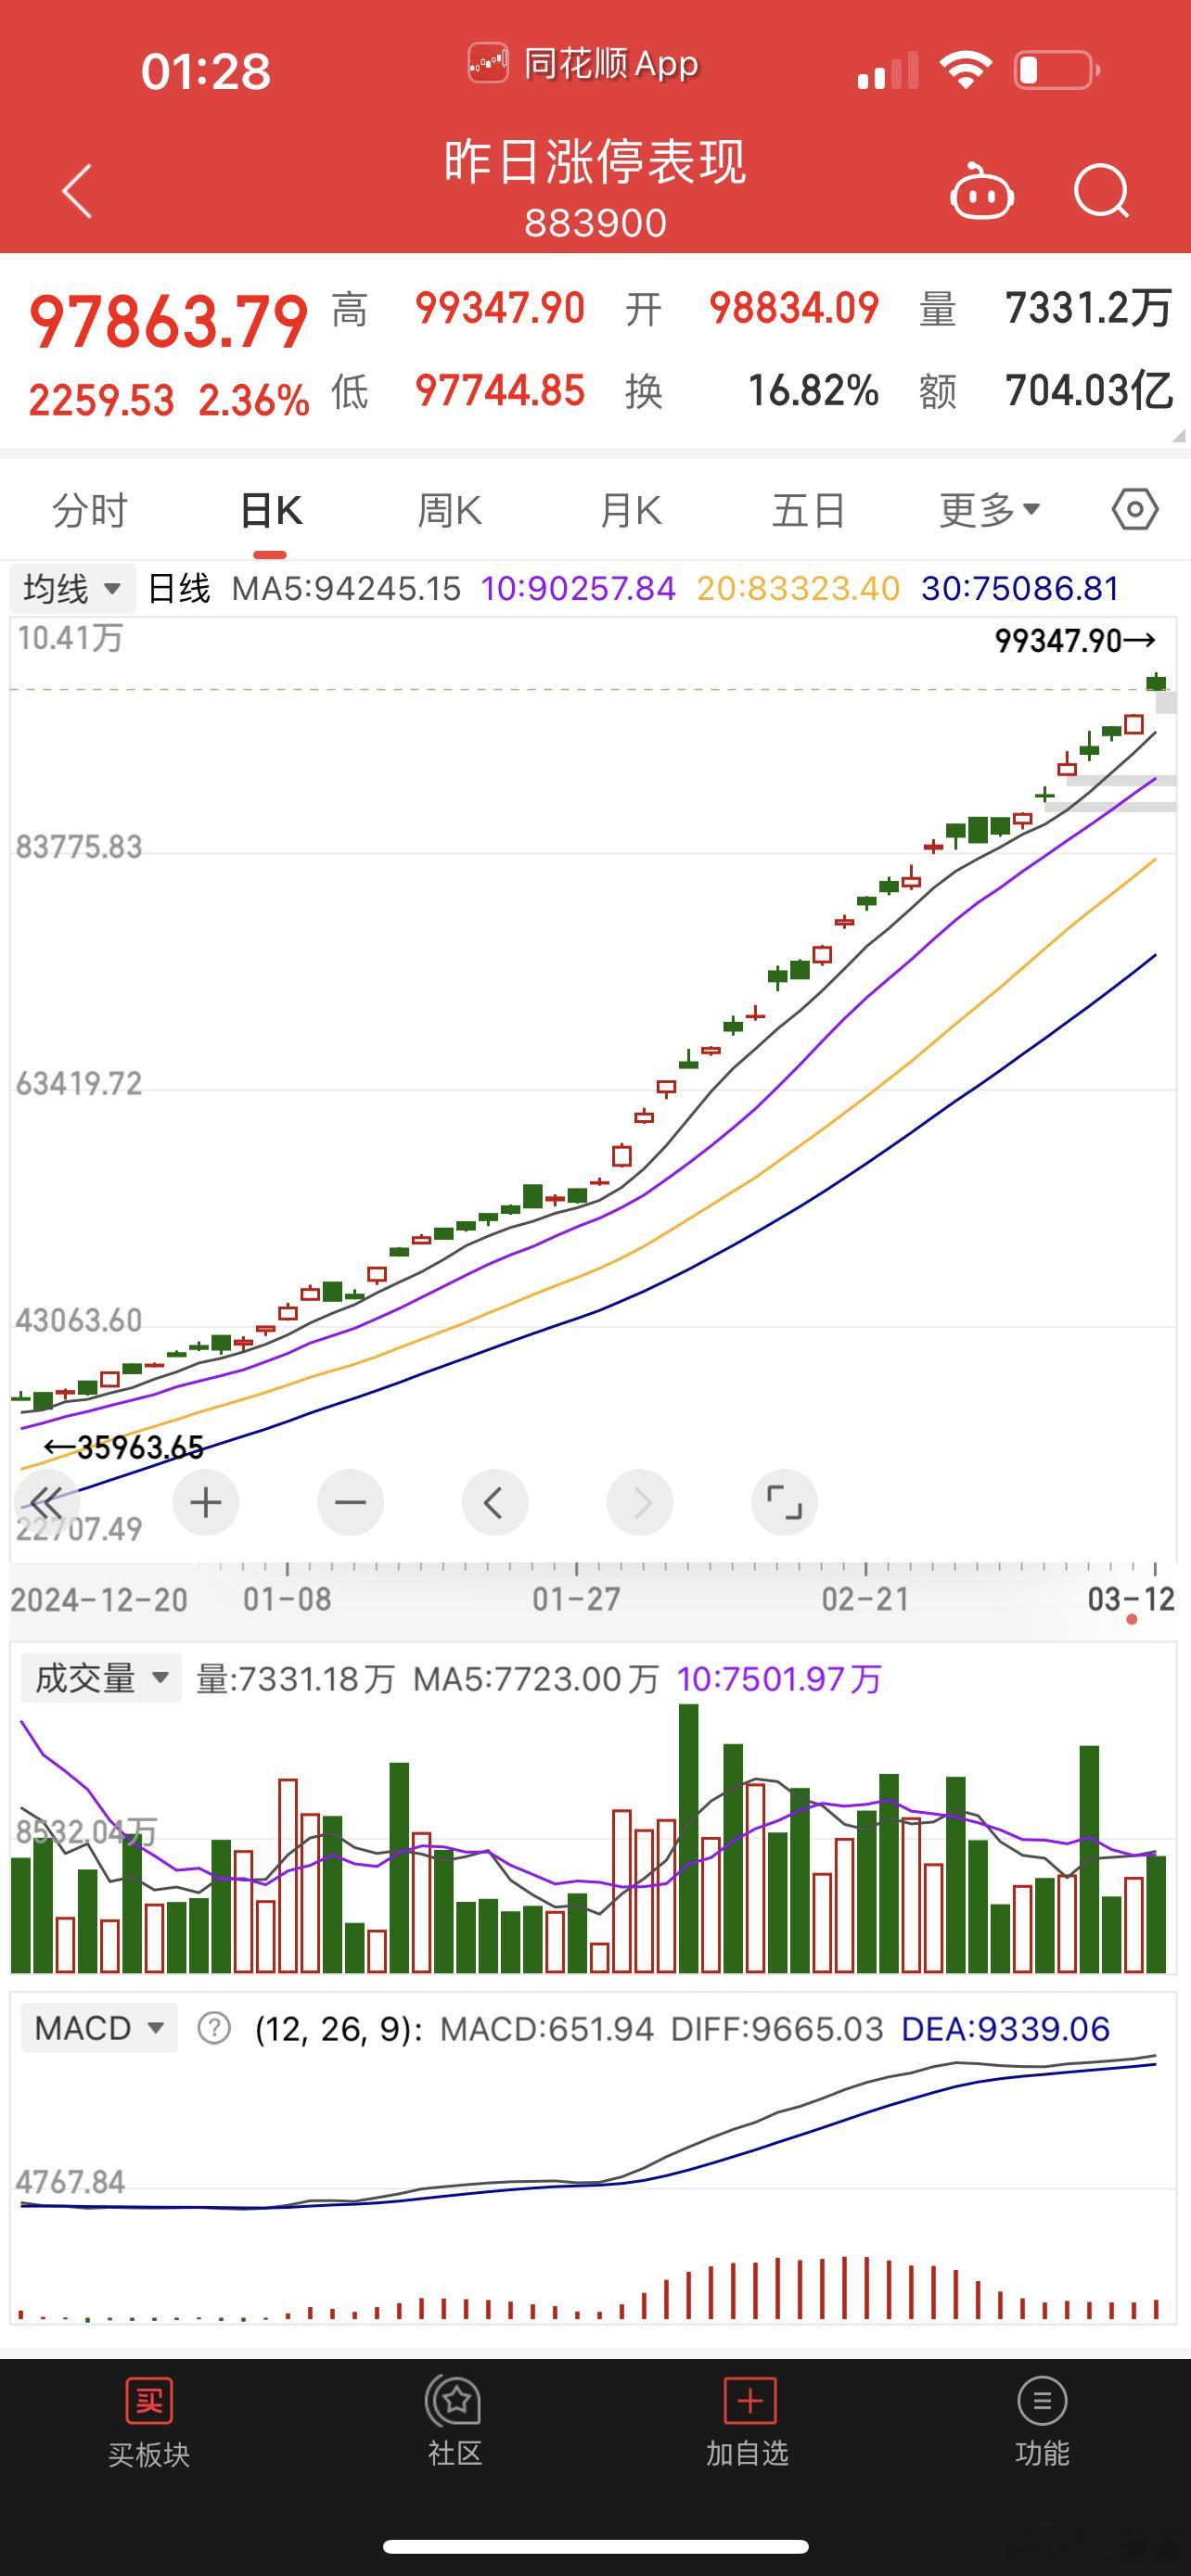Viewport: 1191px width, 2576px height.
Task: Tap purple volume 10:7501.97万 label
Action: point(779,1679)
